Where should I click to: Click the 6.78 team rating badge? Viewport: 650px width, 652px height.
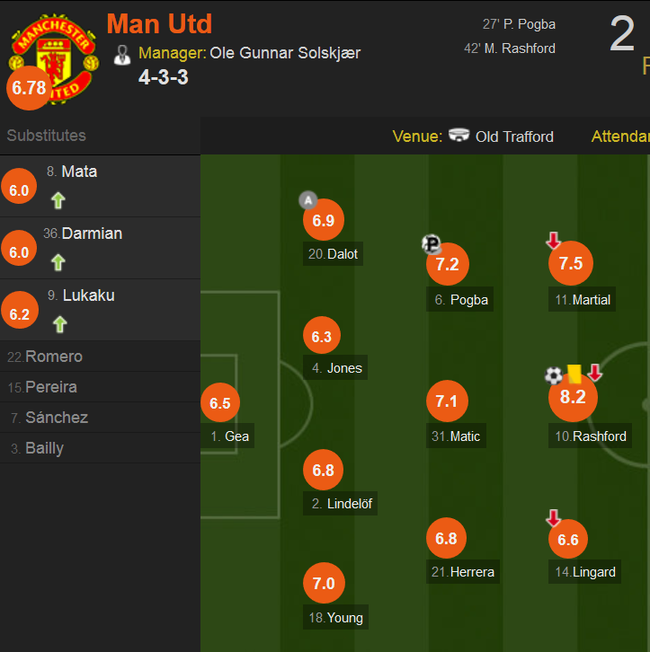click(29, 88)
